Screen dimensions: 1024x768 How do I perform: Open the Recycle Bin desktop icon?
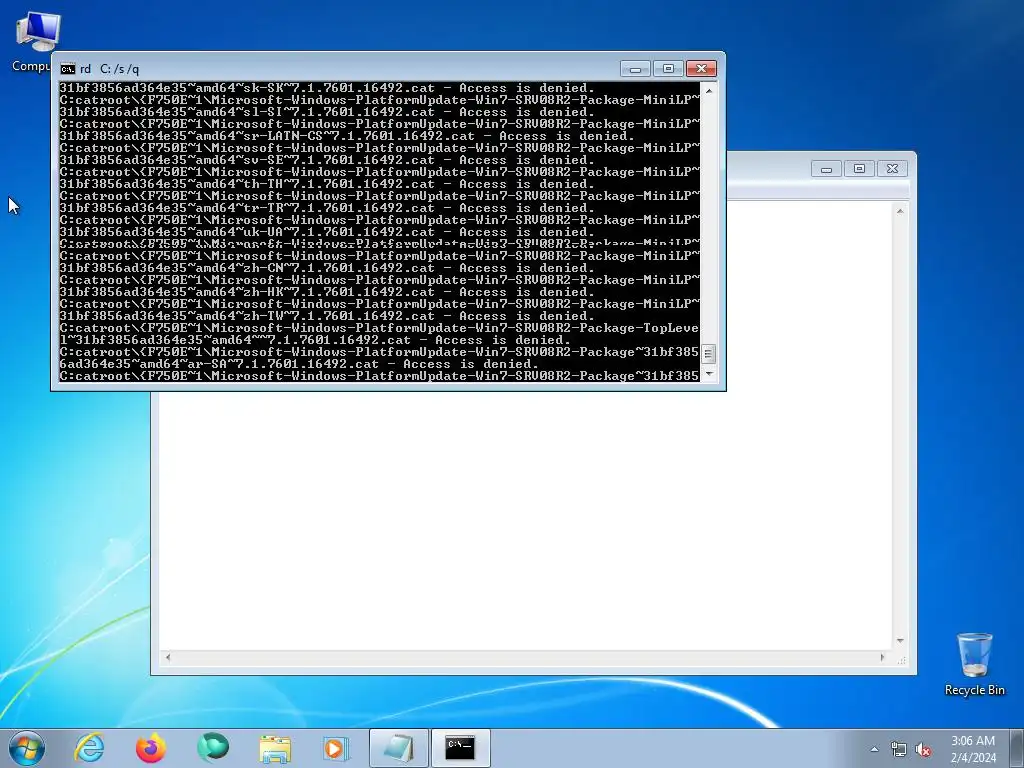[974, 664]
